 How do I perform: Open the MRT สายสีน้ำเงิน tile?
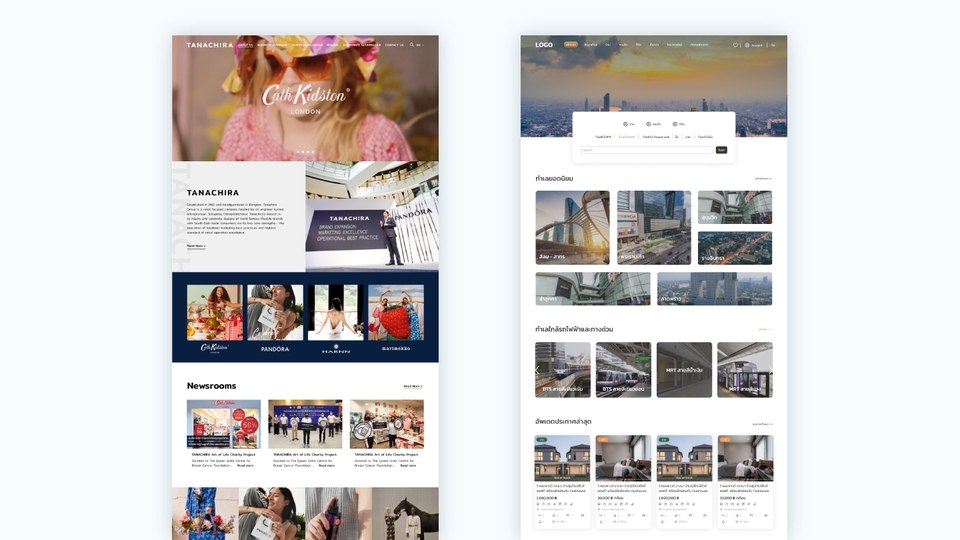tap(684, 370)
